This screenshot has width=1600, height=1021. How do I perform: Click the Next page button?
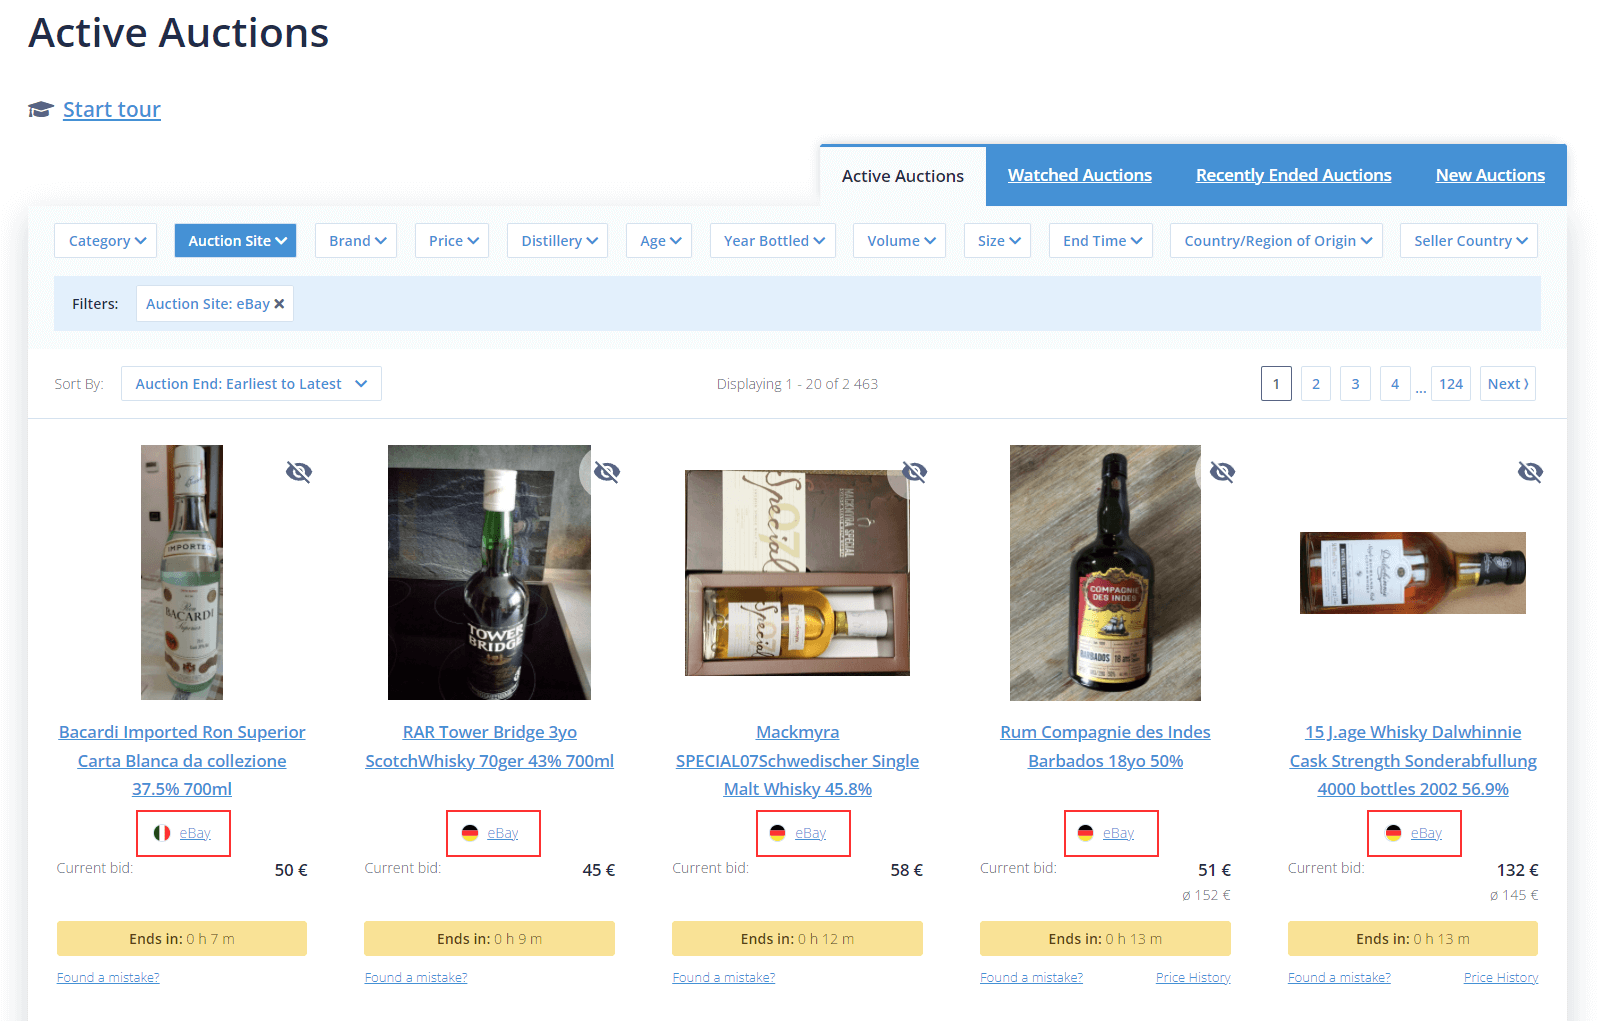(x=1508, y=384)
